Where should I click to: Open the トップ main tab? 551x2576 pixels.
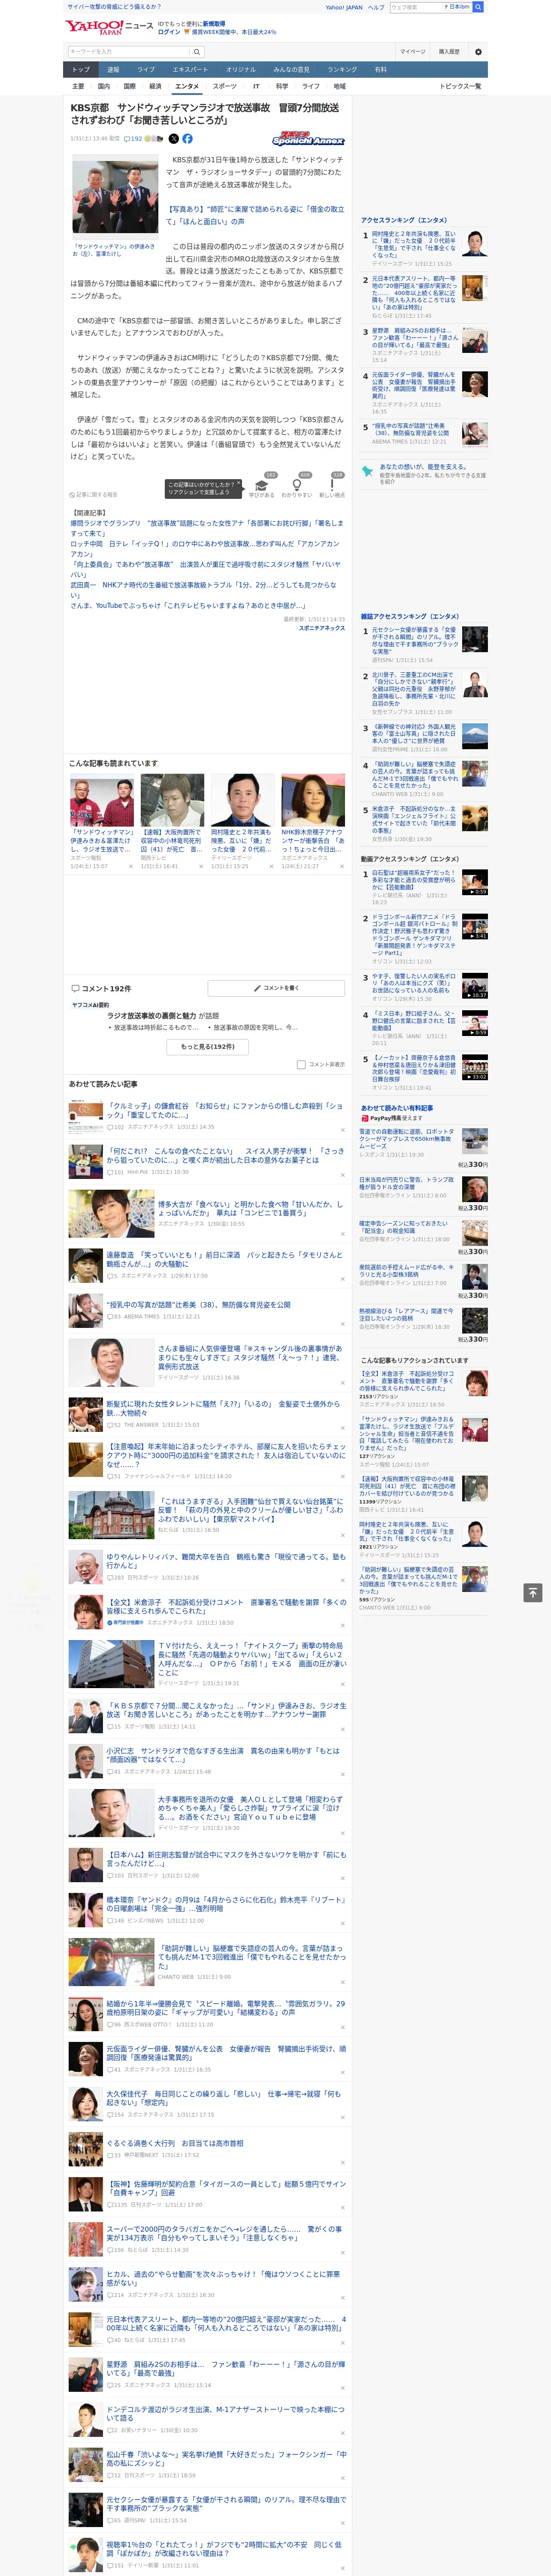[x=81, y=69]
